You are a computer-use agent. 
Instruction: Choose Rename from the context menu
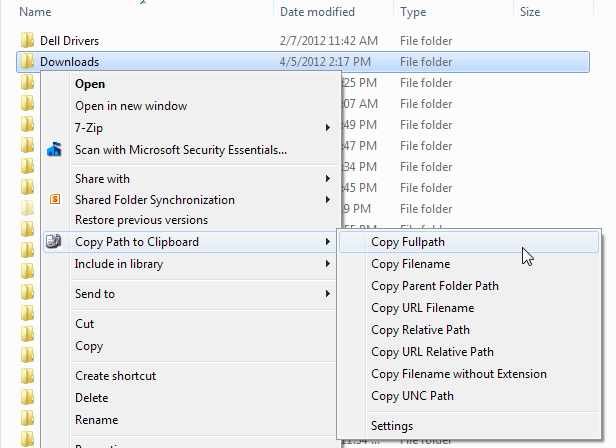click(97, 420)
